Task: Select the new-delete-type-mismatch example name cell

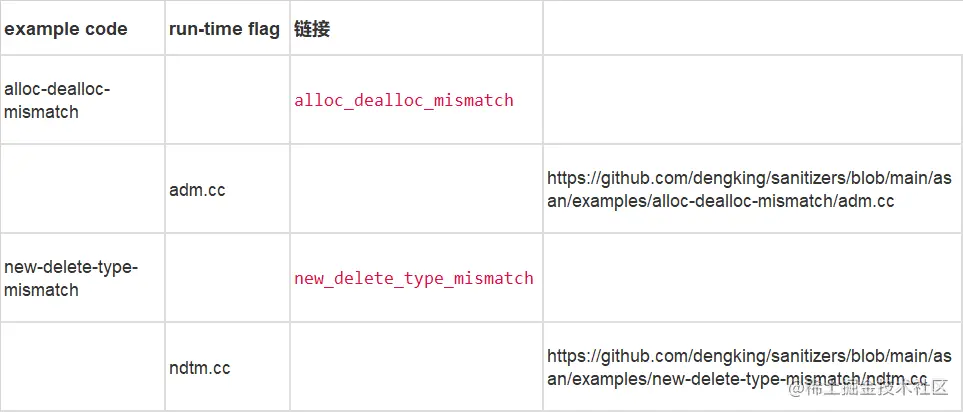Action: click(71, 278)
